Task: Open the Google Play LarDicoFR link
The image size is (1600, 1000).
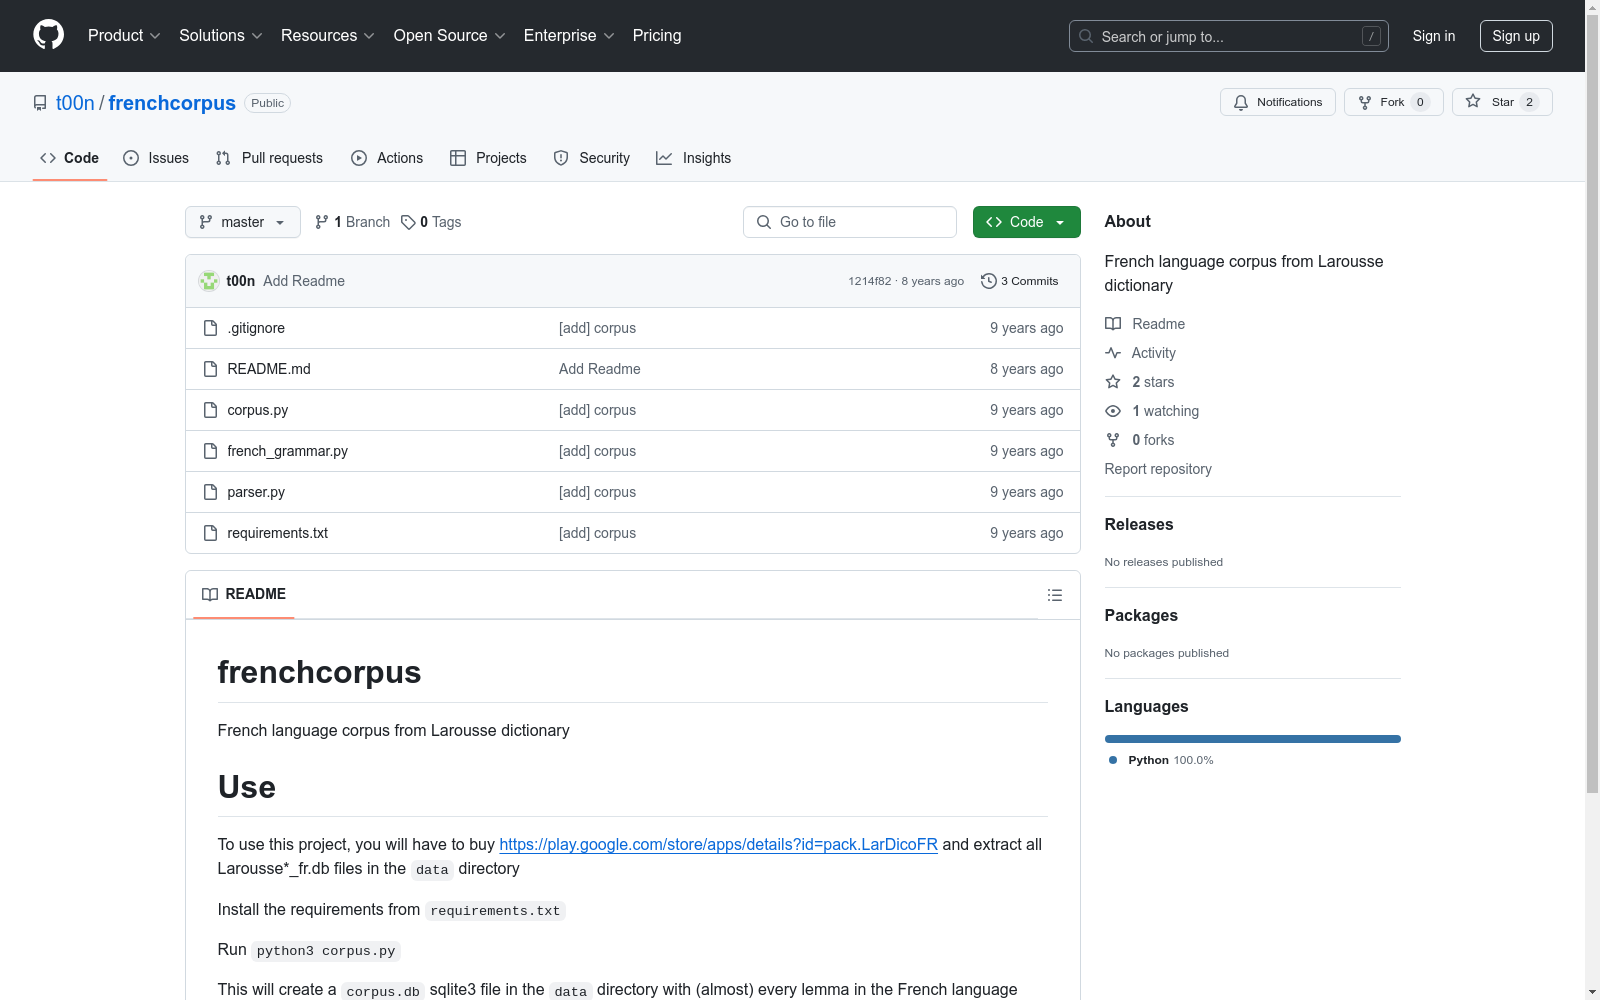Action: pyautogui.click(x=718, y=844)
